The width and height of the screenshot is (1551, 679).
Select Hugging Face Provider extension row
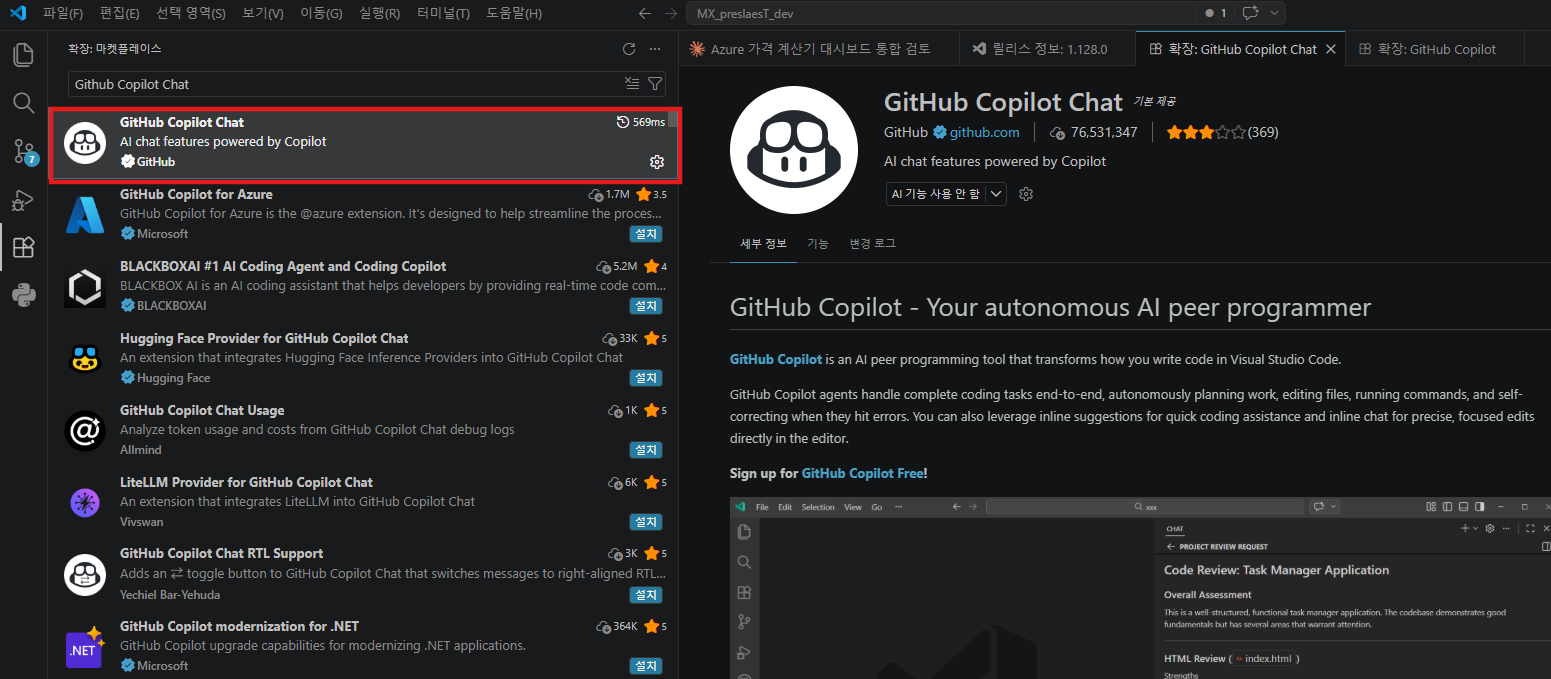364,358
